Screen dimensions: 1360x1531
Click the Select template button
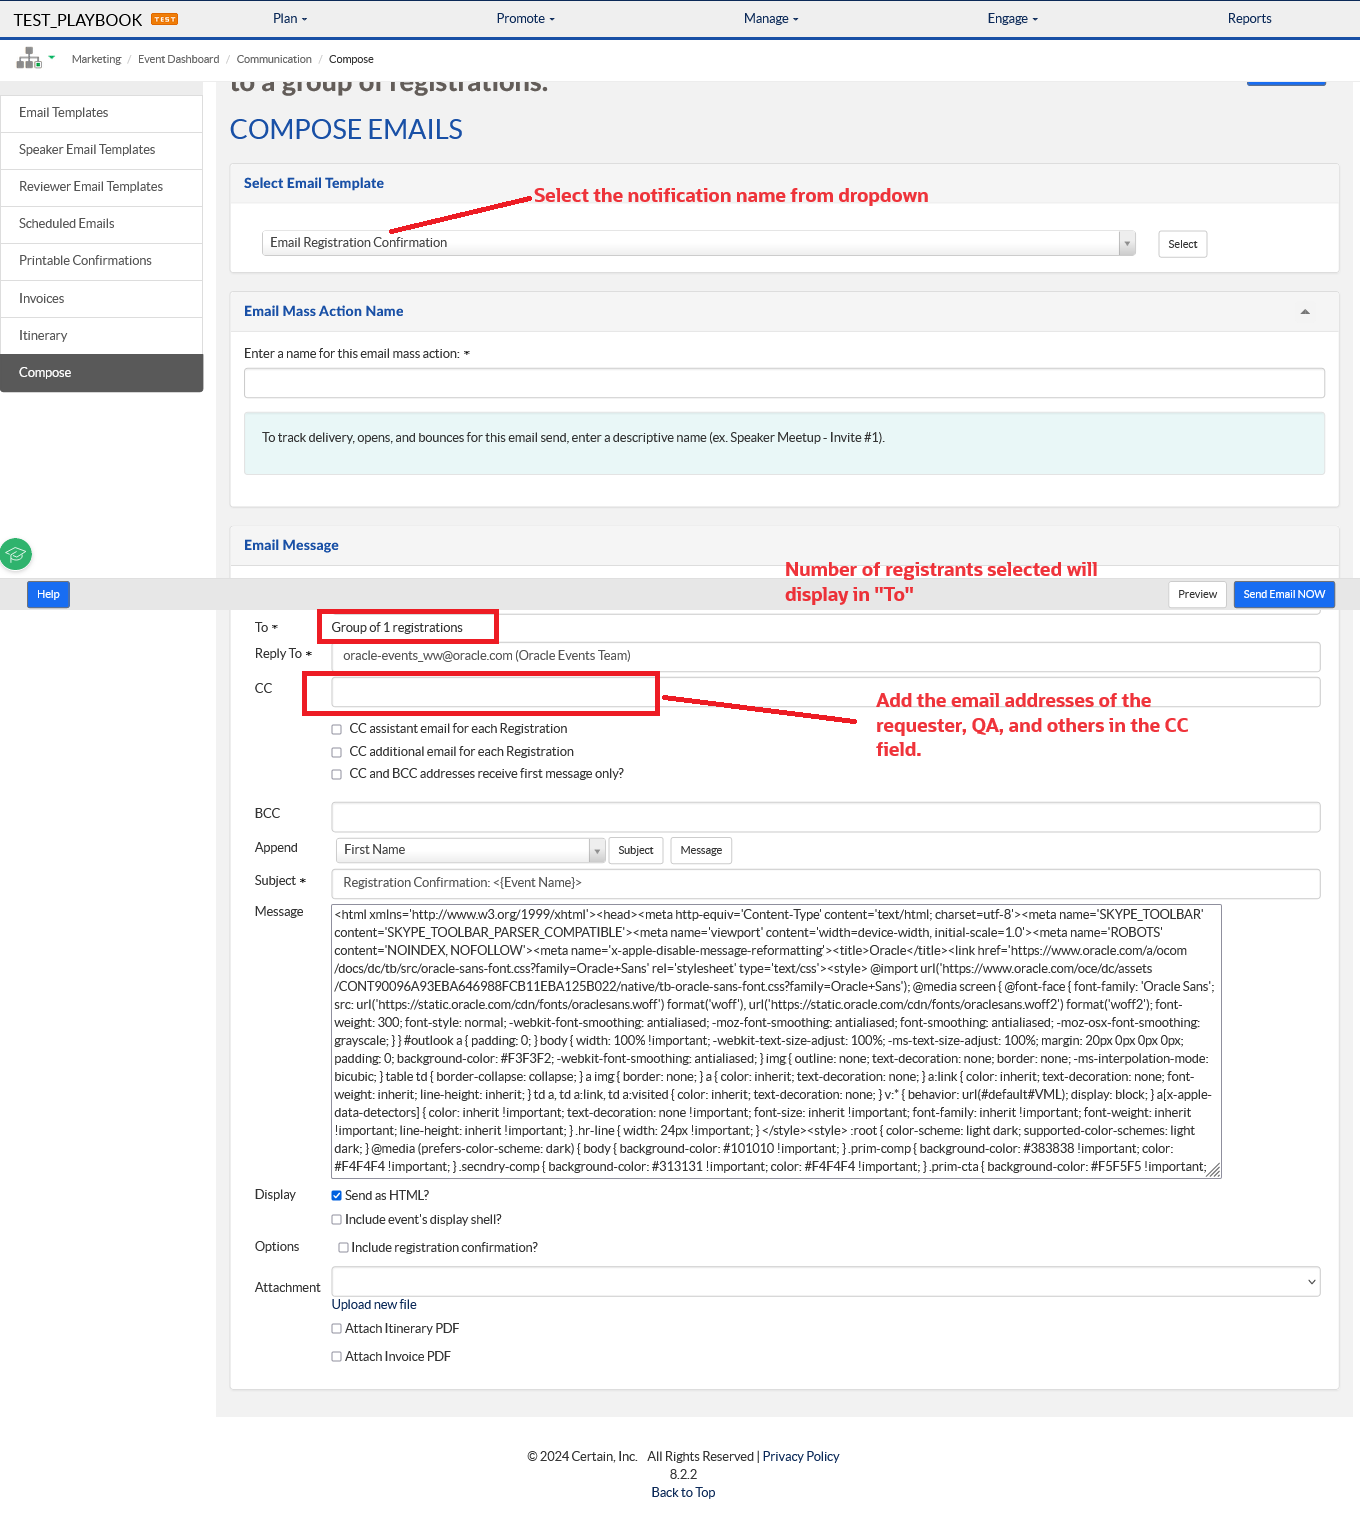pos(1182,244)
